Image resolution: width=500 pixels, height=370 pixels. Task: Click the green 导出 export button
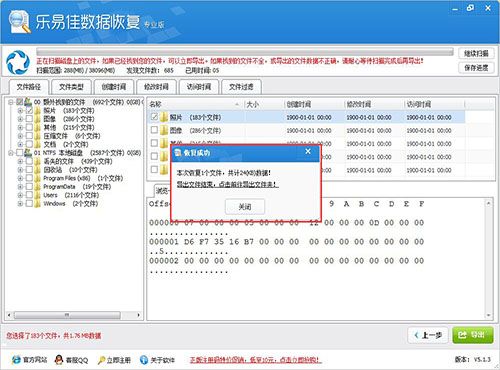click(473, 335)
